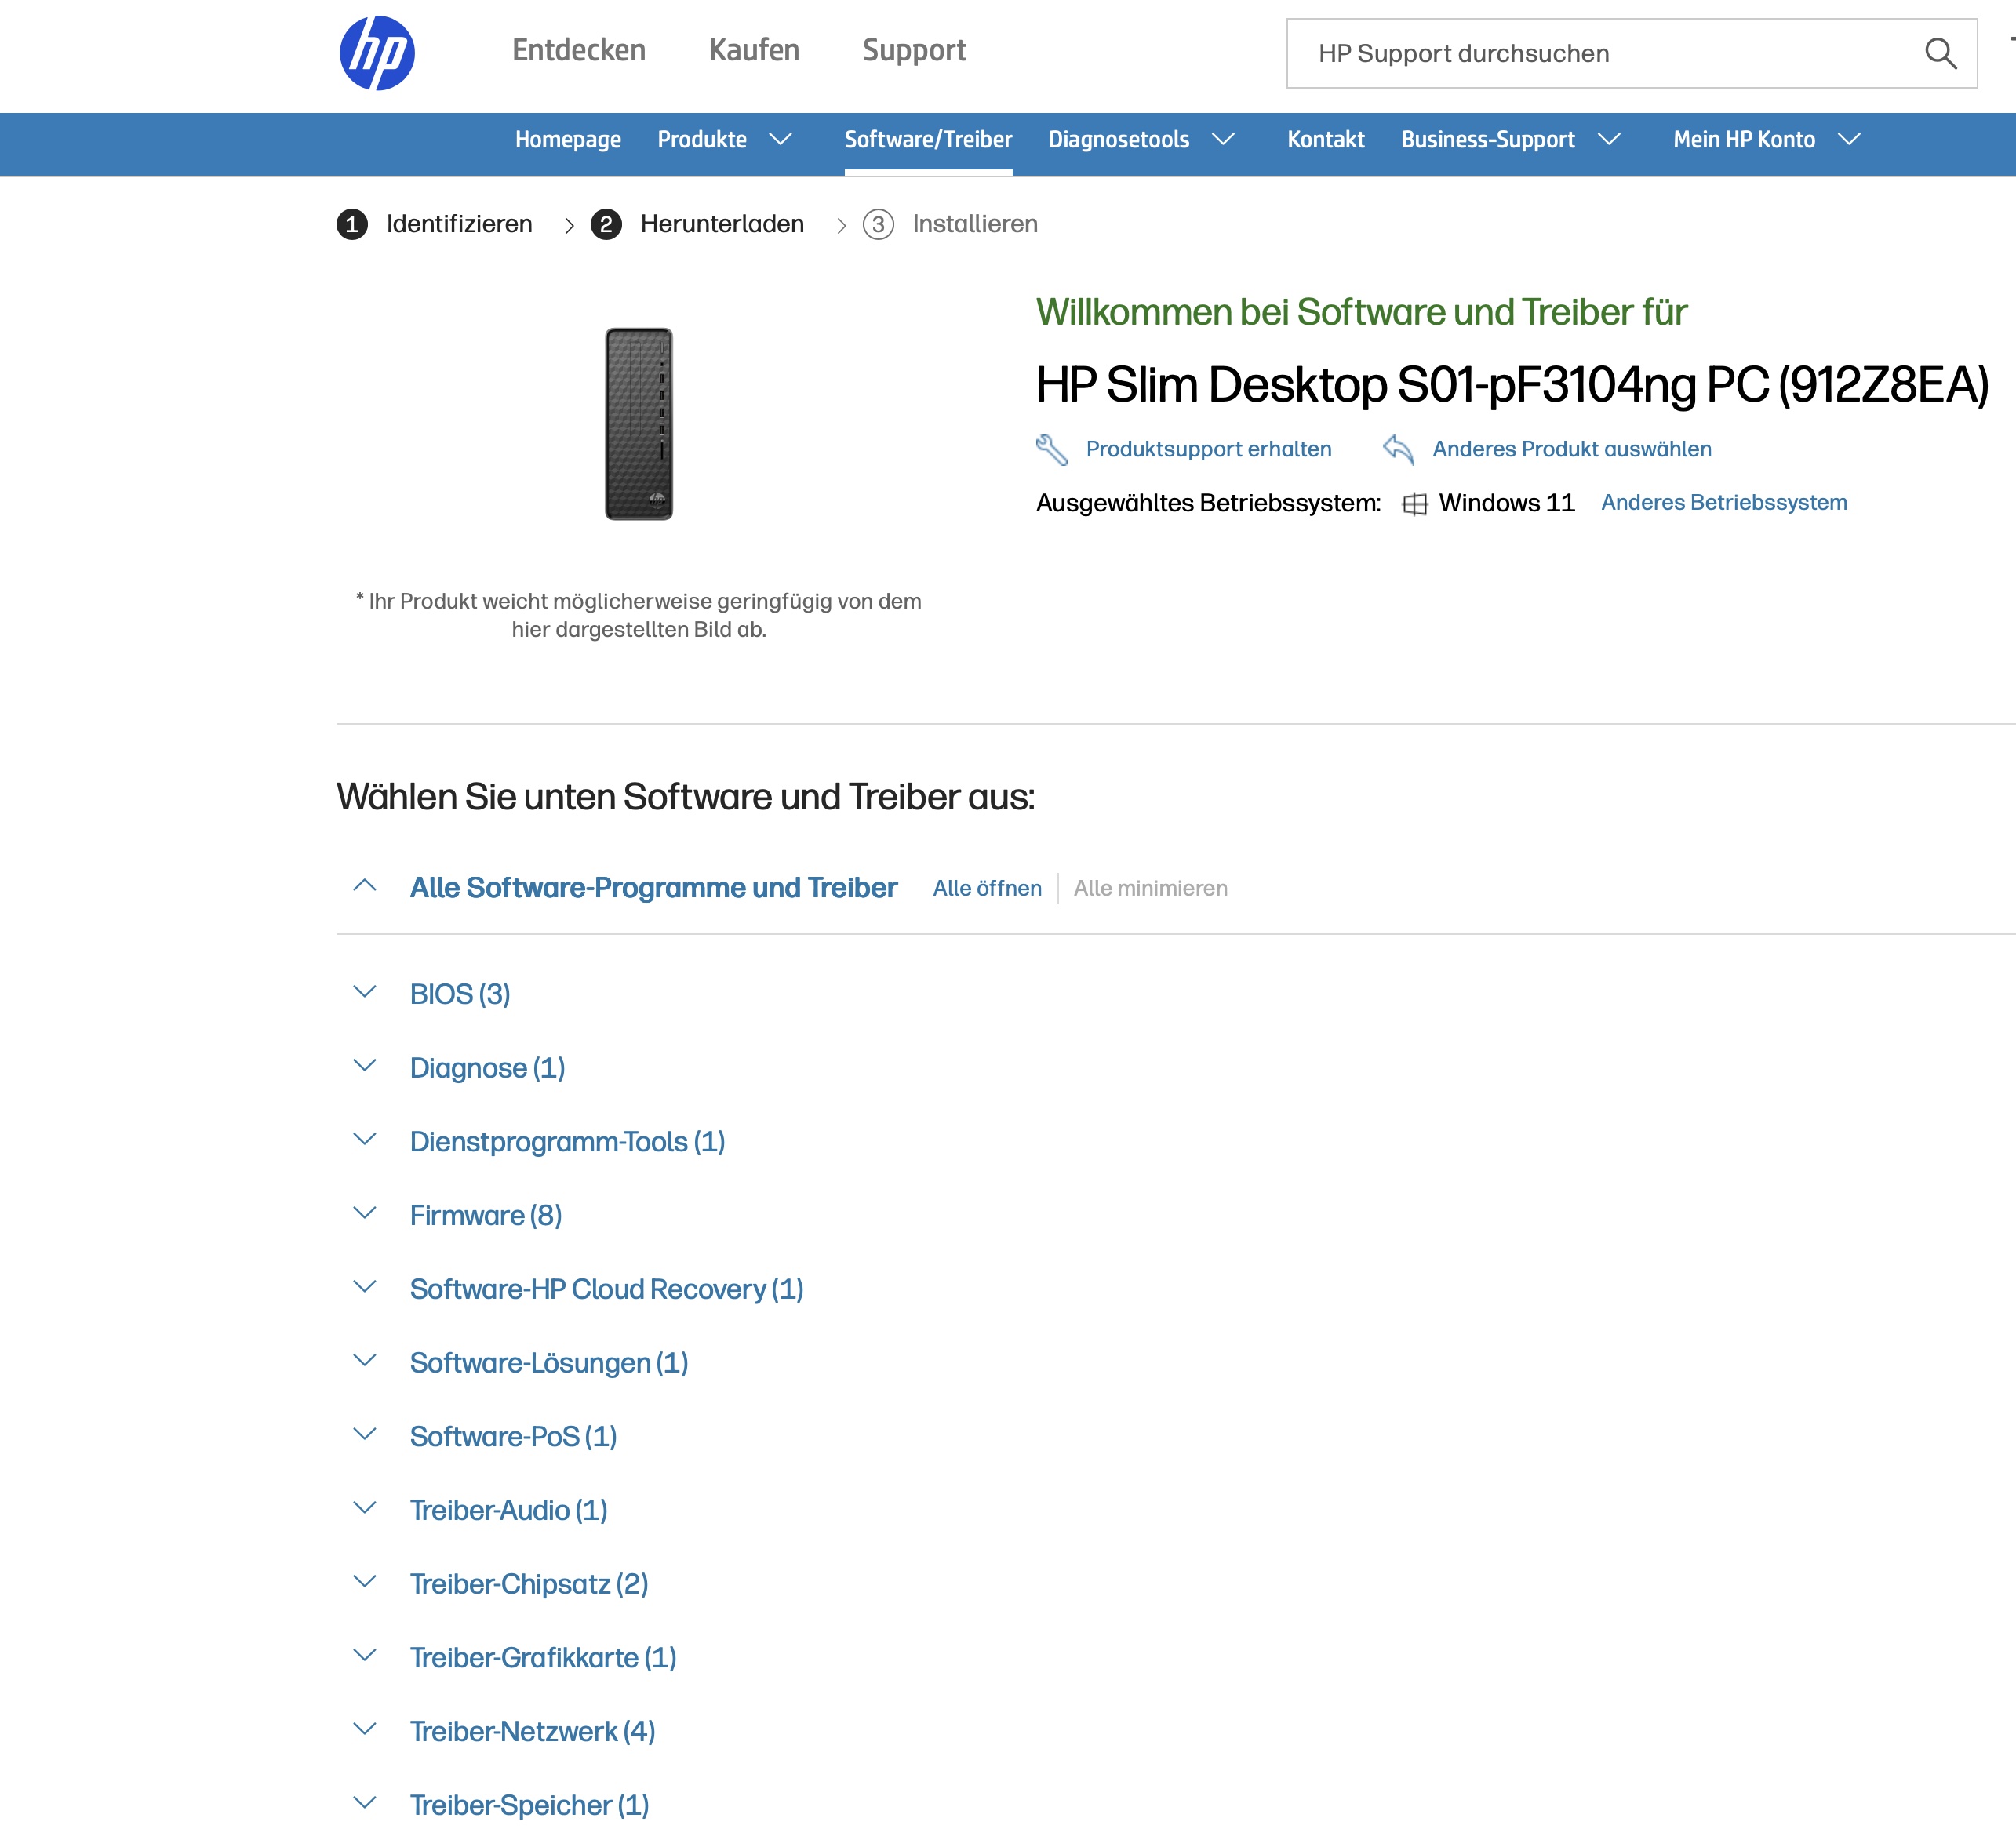2016x1847 pixels.
Task: Click the HP logo icon
Action: point(377,53)
